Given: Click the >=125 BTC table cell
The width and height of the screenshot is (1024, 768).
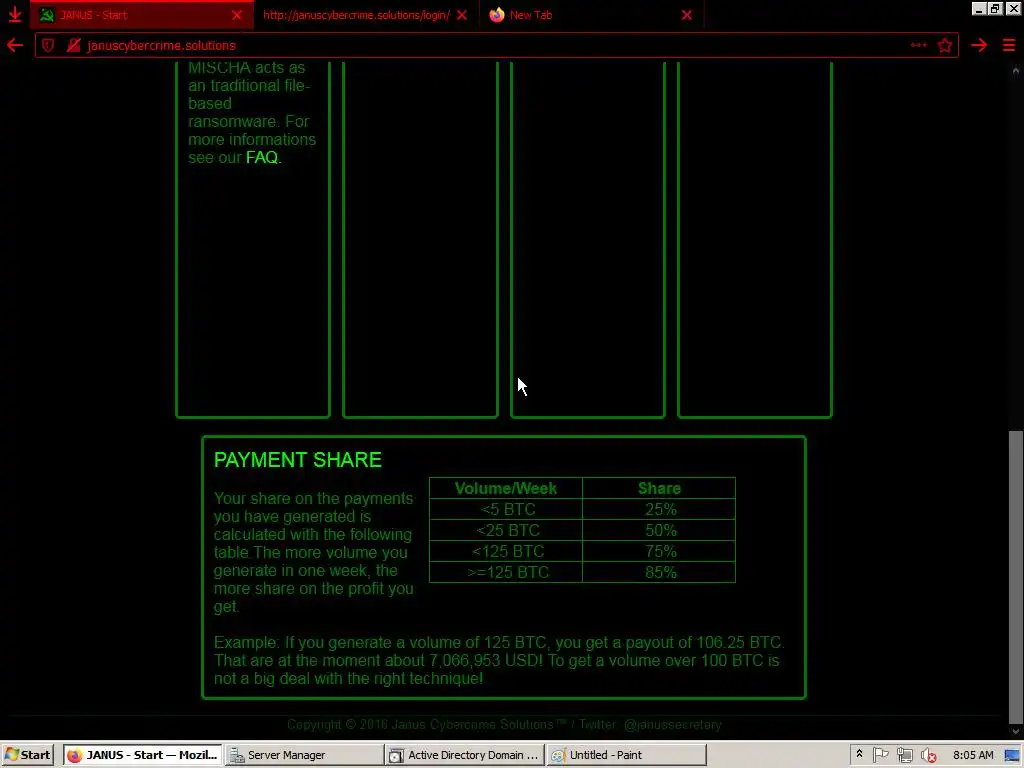Looking at the screenshot, I should [x=505, y=571].
